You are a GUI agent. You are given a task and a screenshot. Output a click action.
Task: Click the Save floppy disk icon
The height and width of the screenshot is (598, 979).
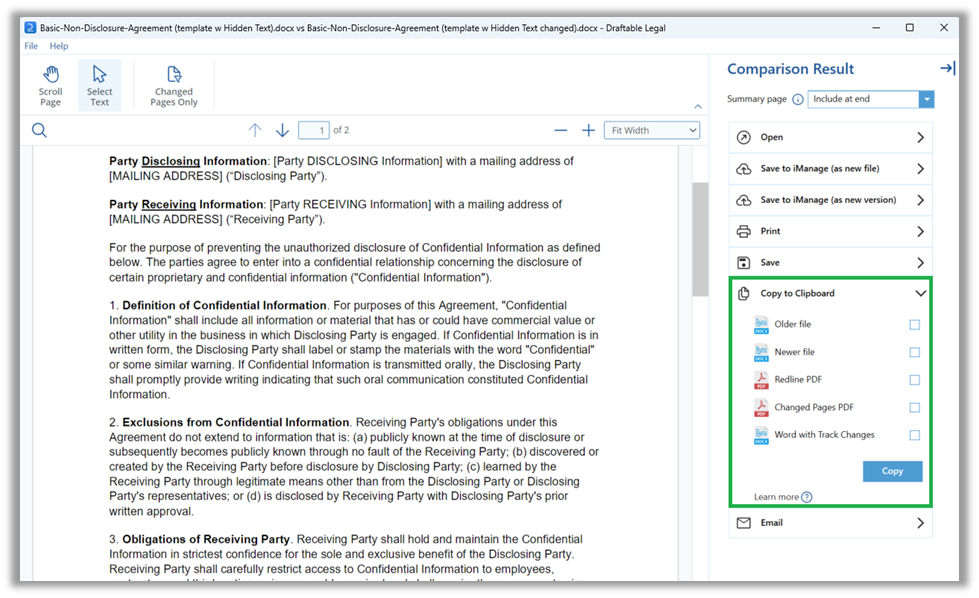tap(744, 262)
